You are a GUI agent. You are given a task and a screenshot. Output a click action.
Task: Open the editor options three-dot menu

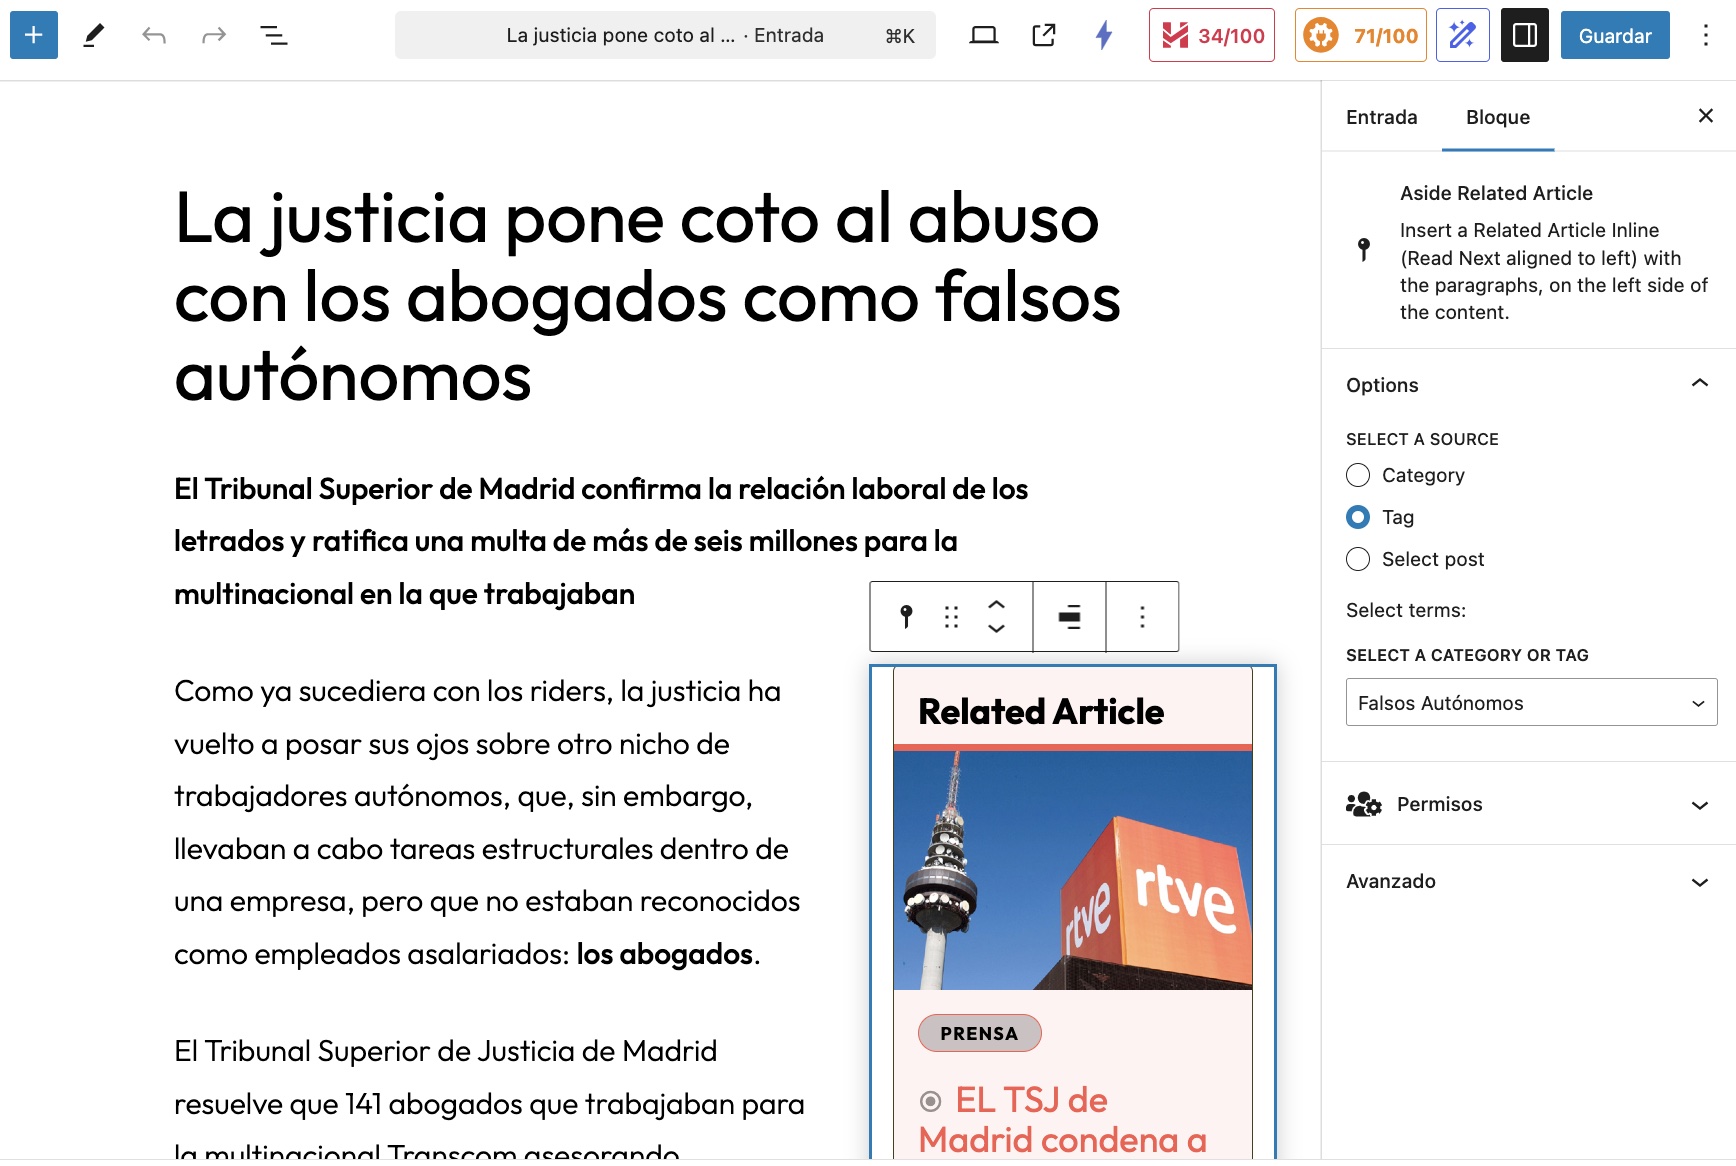pyautogui.click(x=1706, y=36)
